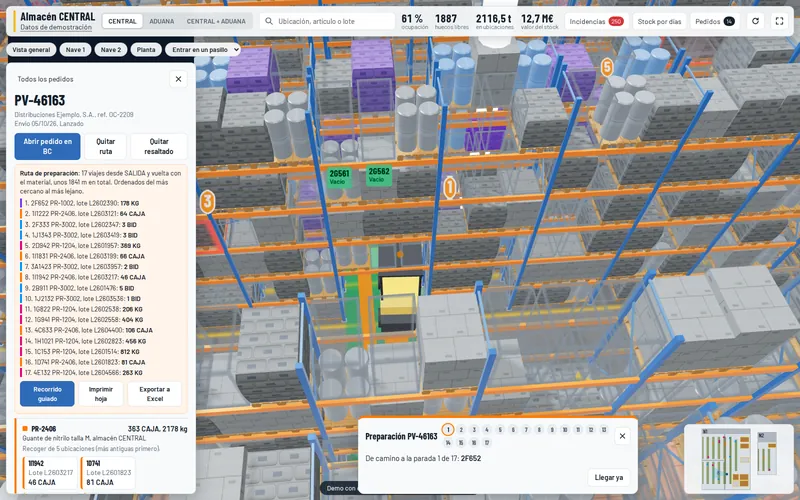Jump to preparation stop 1
Screen dimensions: 800x500
(447, 430)
